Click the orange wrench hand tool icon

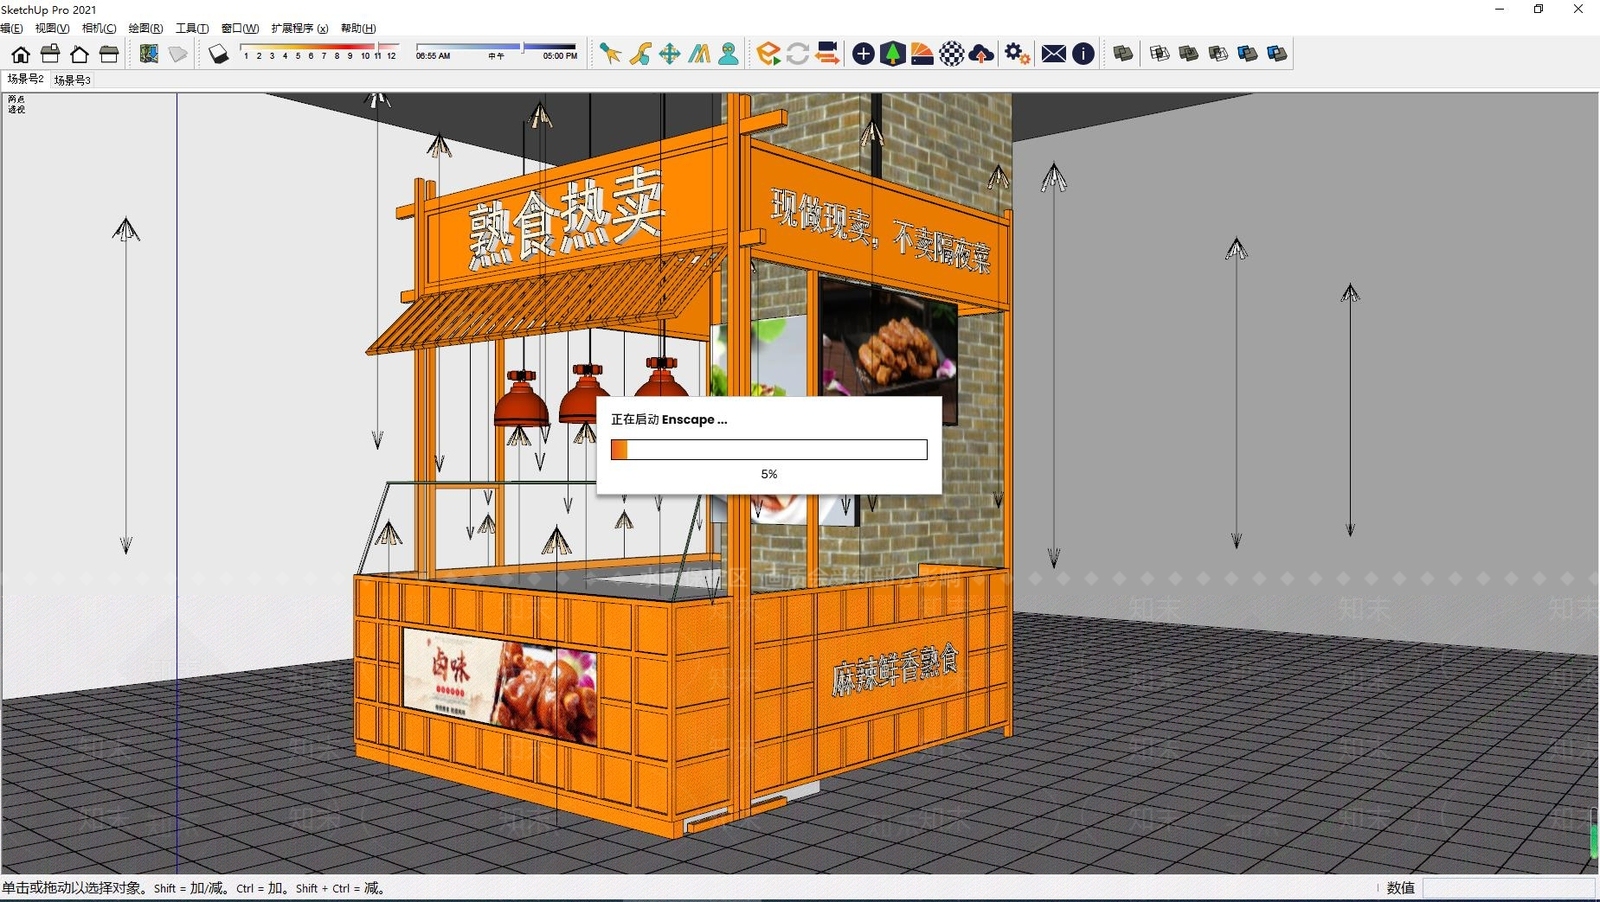(640, 54)
